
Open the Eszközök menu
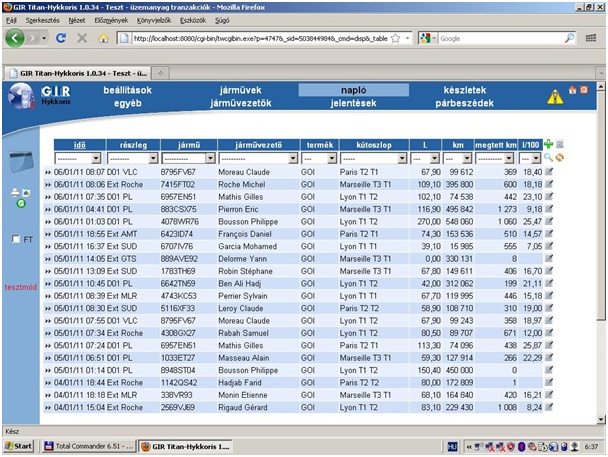coord(193,21)
